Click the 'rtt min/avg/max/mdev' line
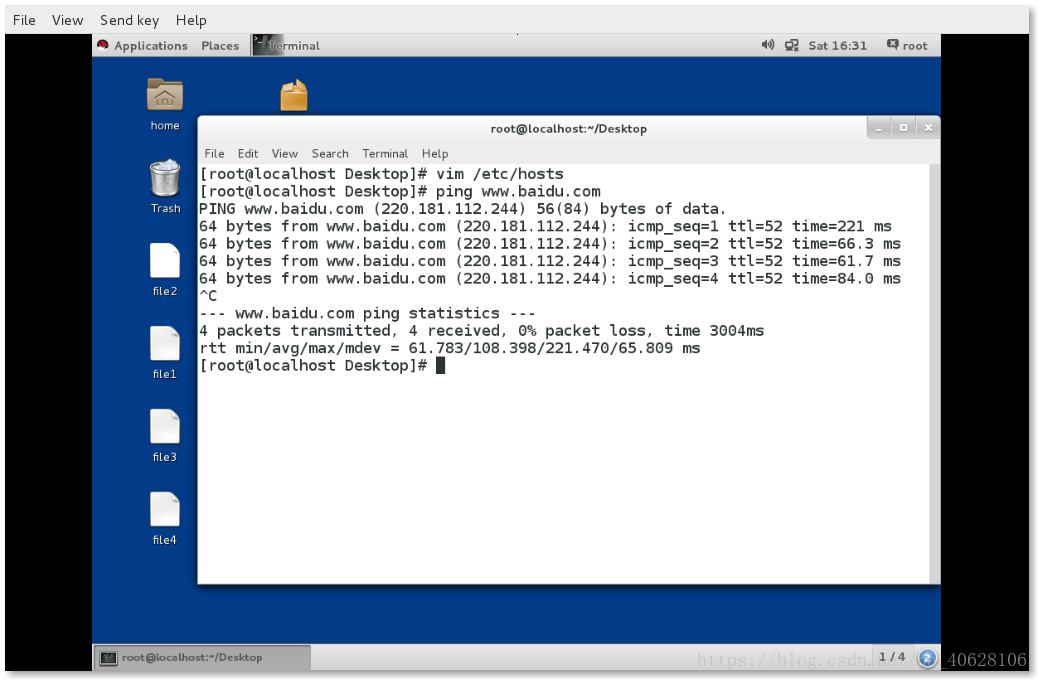Image resolution: width=1038 pixels, height=680 pixels. 449,348
